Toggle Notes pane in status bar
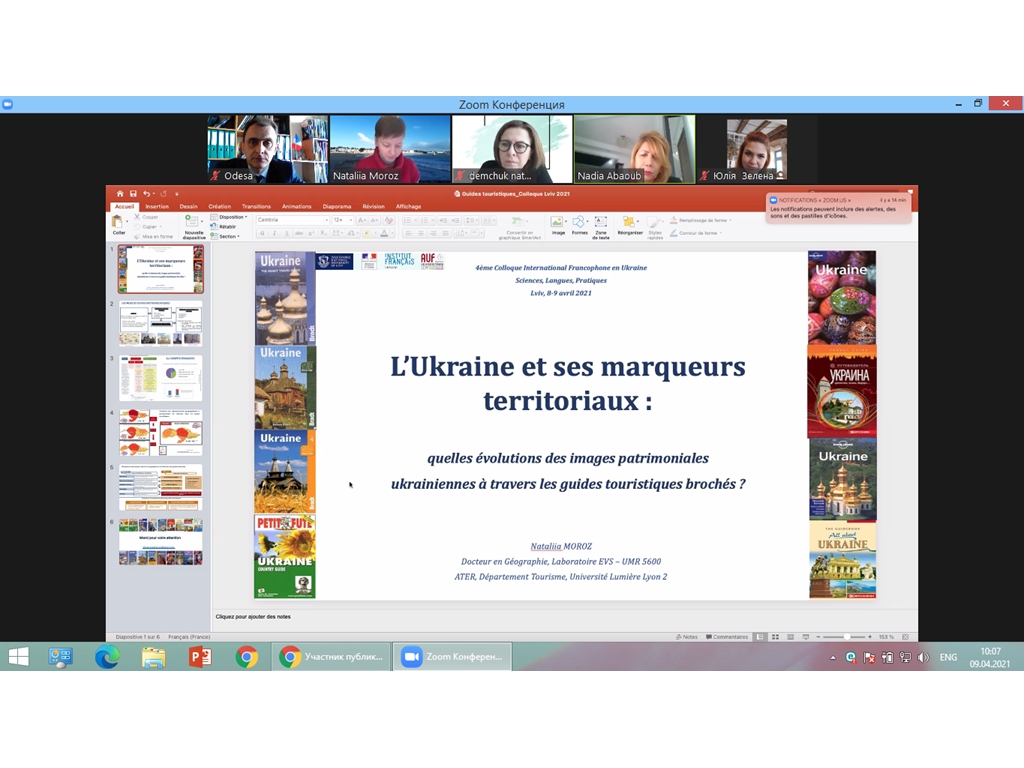This screenshot has width=1024, height=768. 686,637
